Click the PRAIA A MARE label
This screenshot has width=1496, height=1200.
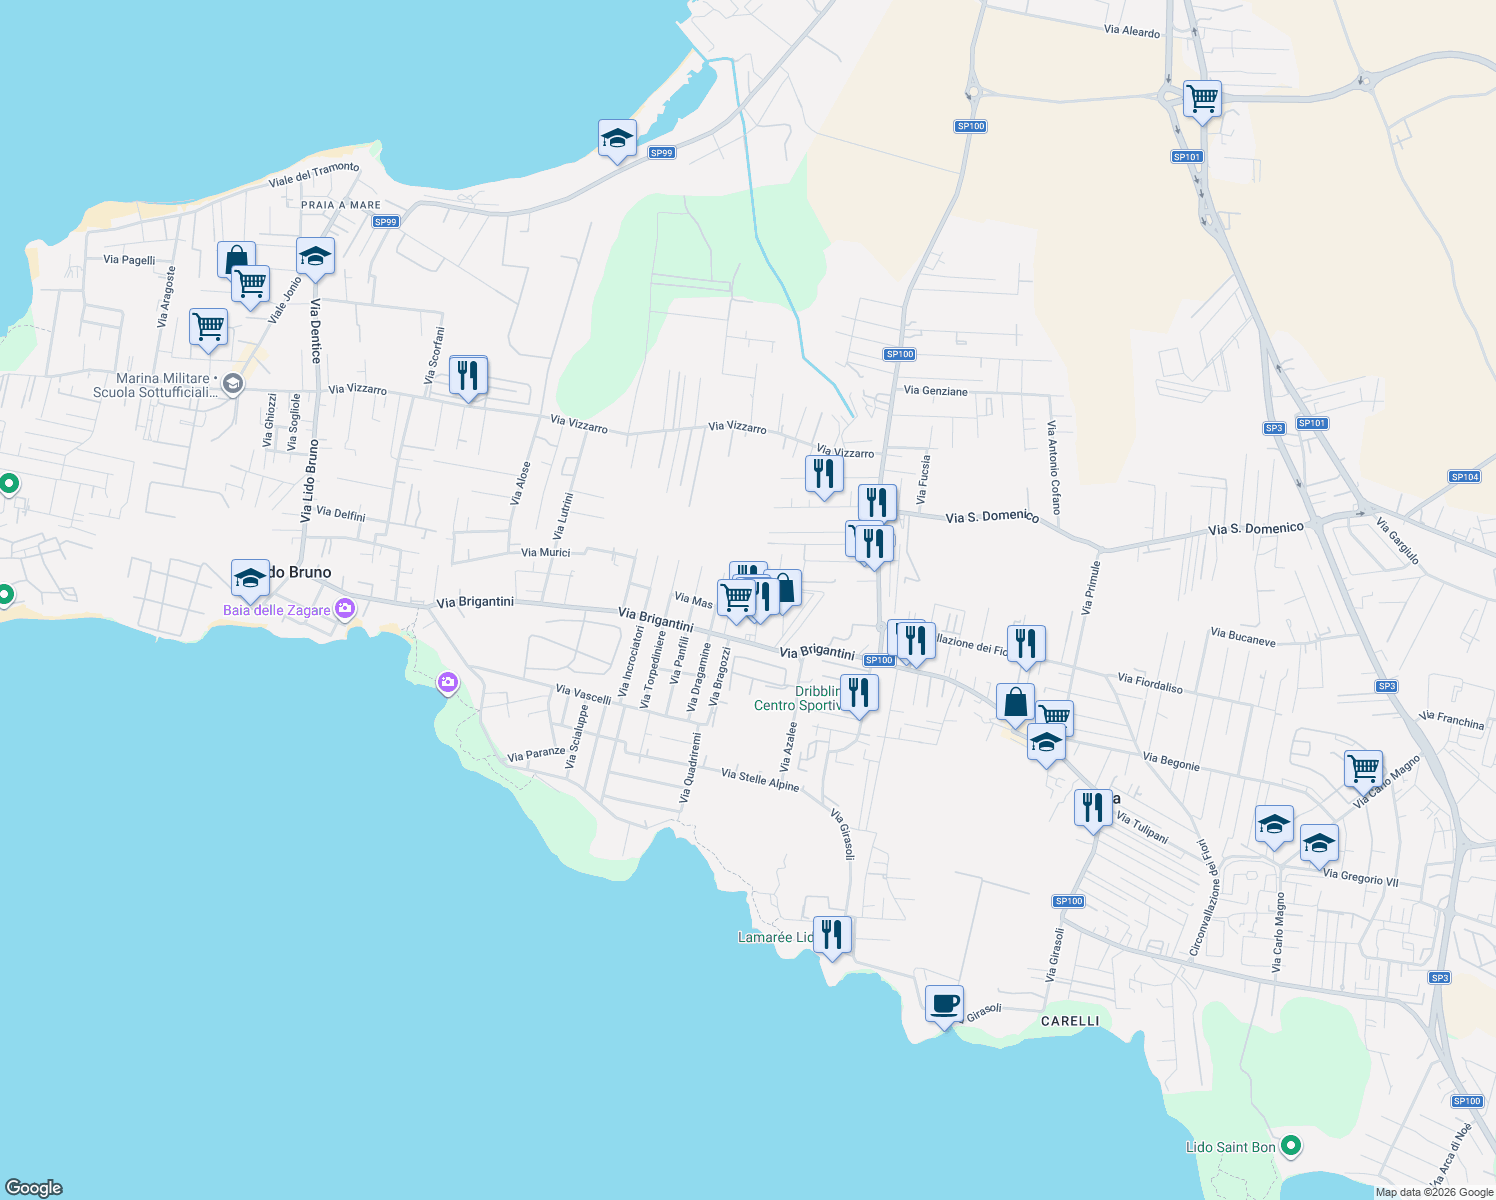pos(341,205)
